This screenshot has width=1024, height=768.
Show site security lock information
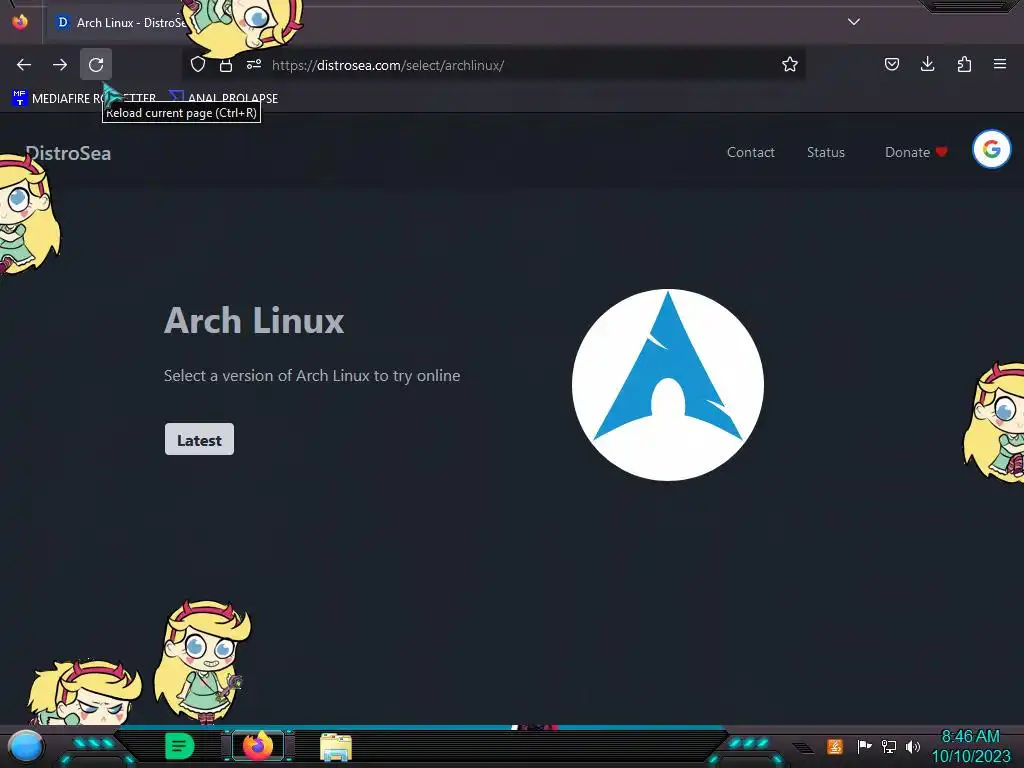tap(226, 65)
